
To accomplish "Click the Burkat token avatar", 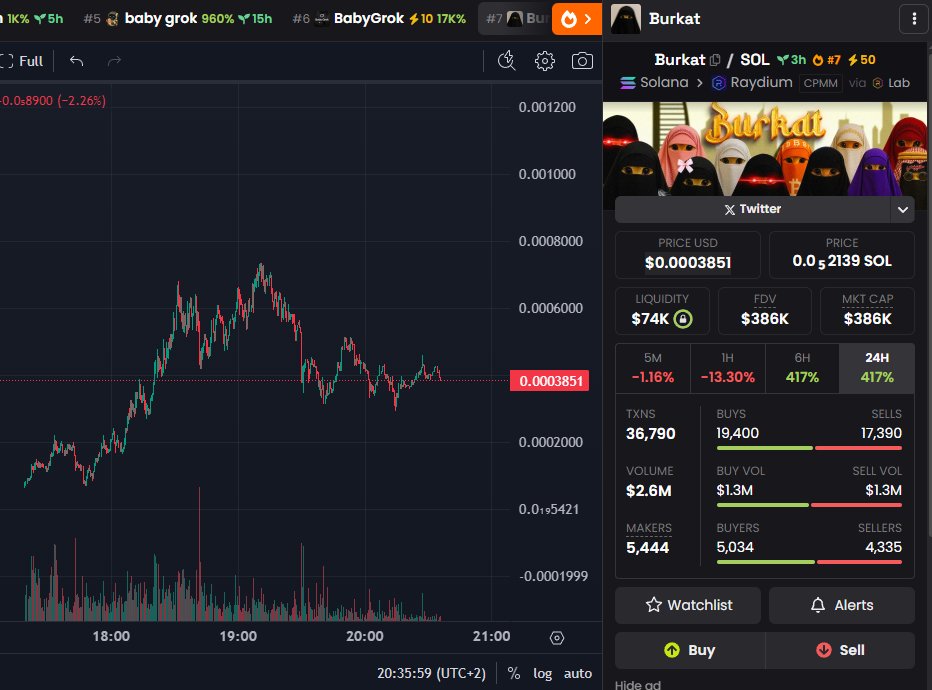I will pyautogui.click(x=626, y=18).
